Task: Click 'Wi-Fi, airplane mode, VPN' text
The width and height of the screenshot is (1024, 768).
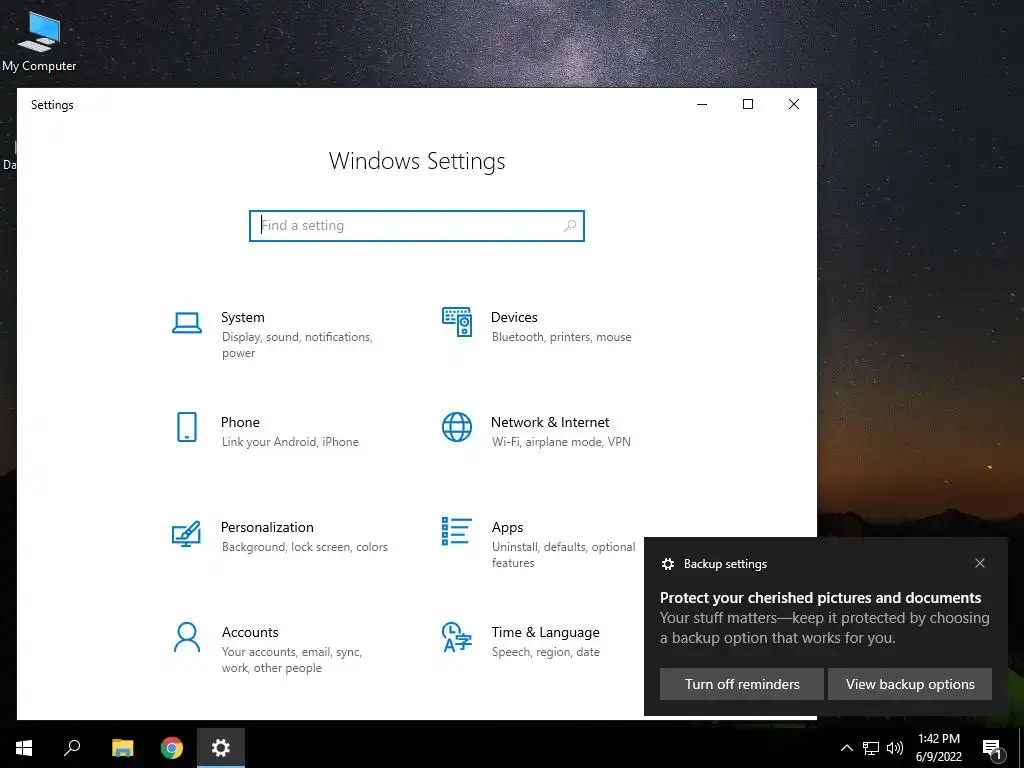Action: (561, 442)
